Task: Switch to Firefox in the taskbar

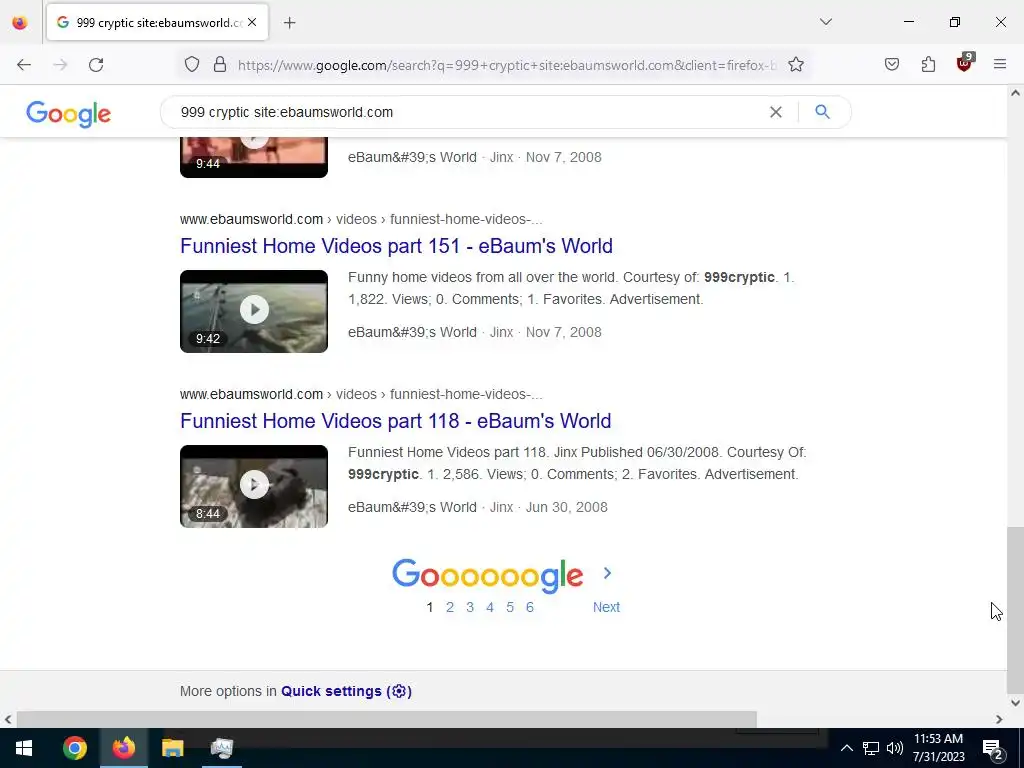Action: [x=123, y=748]
